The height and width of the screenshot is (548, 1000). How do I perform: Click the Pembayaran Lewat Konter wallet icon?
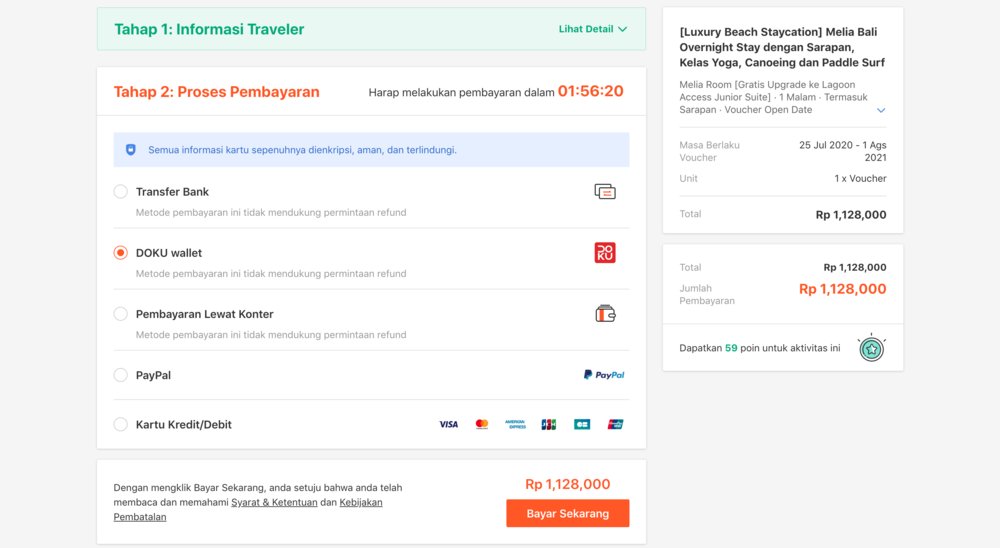(604, 314)
